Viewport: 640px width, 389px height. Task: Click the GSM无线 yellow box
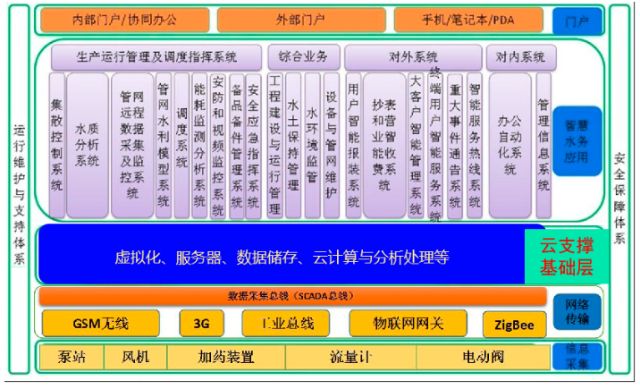[x=100, y=323]
